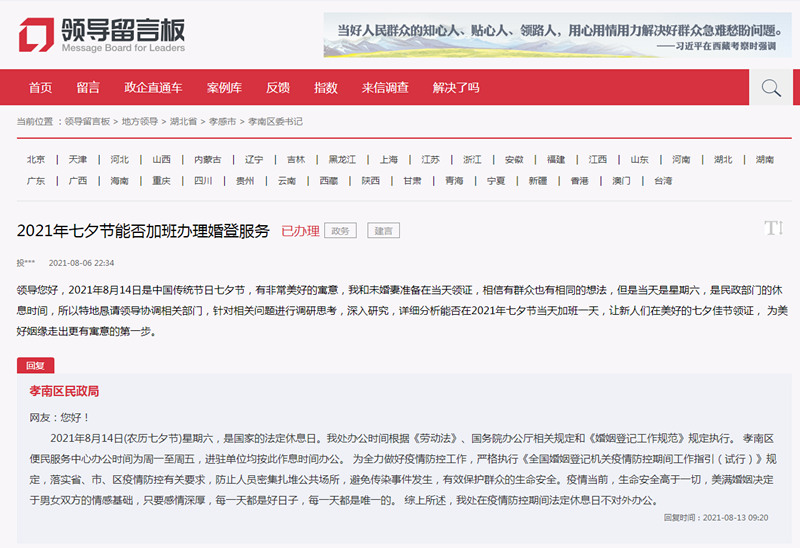Select the 湖北 province link

(x=723, y=160)
